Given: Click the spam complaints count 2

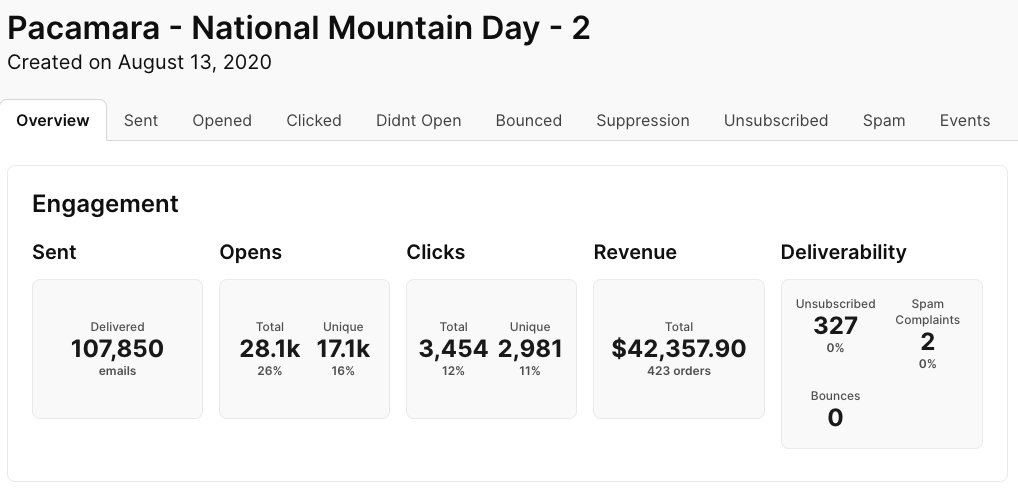Looking at the screenshot, I should (x=927, y=342).
